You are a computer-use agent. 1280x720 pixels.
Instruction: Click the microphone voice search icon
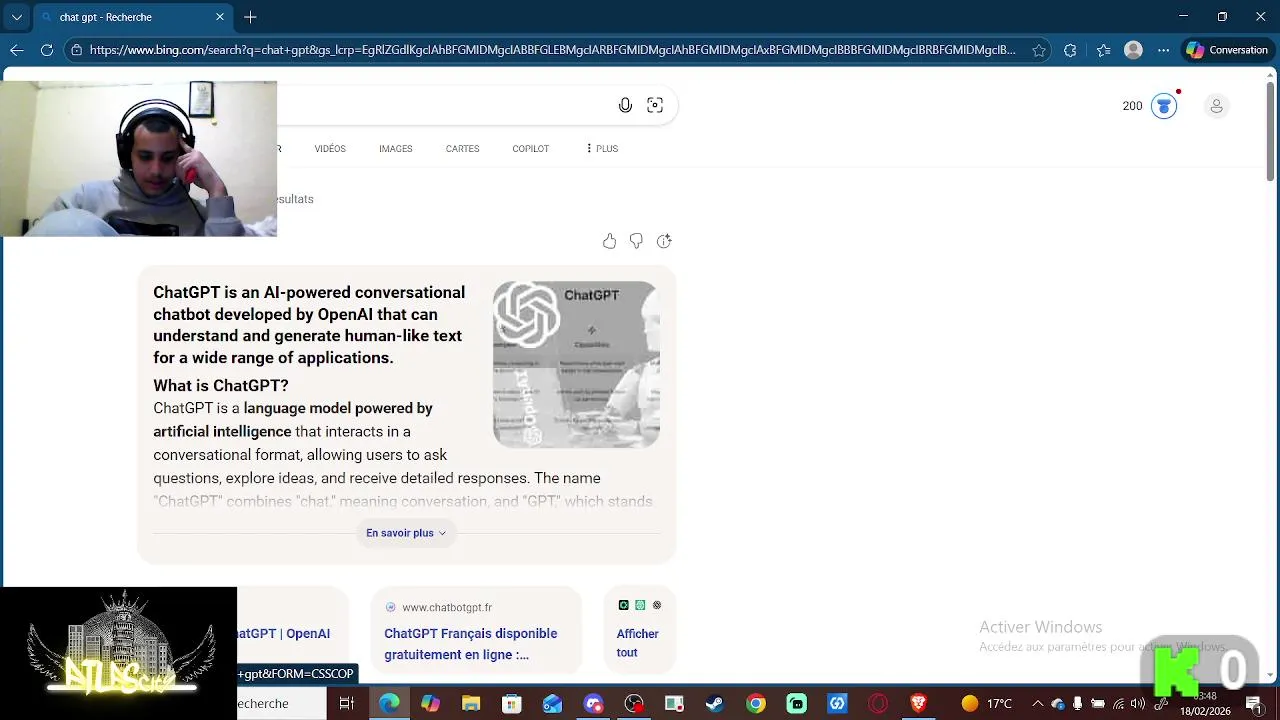click(625, 105)
